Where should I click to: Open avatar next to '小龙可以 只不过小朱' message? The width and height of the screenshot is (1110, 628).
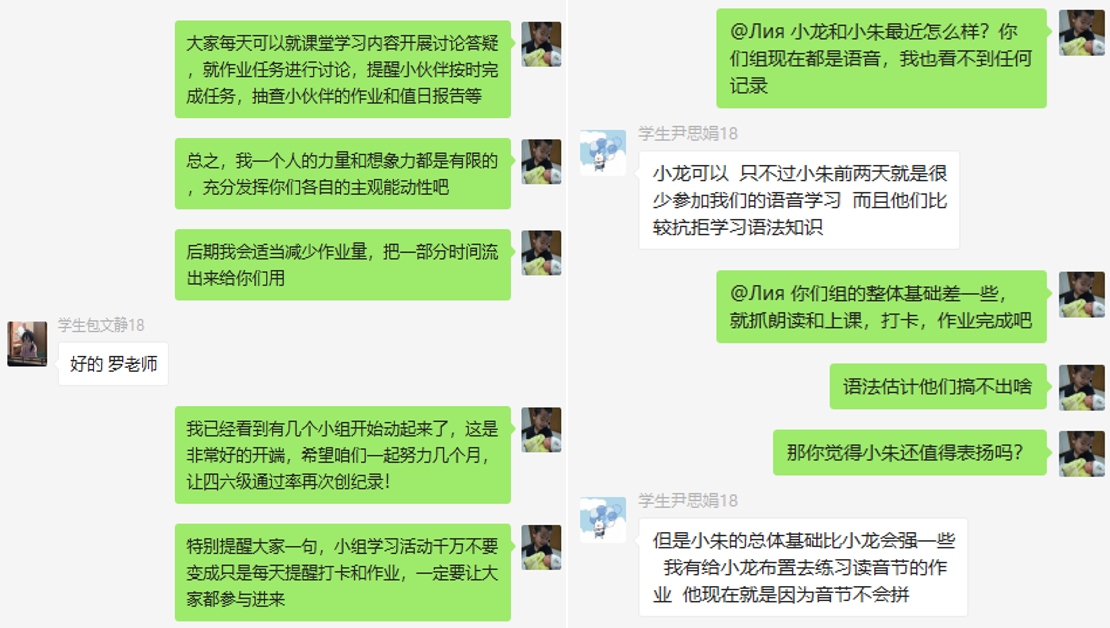pyautogui.click(x=602, y=152)
